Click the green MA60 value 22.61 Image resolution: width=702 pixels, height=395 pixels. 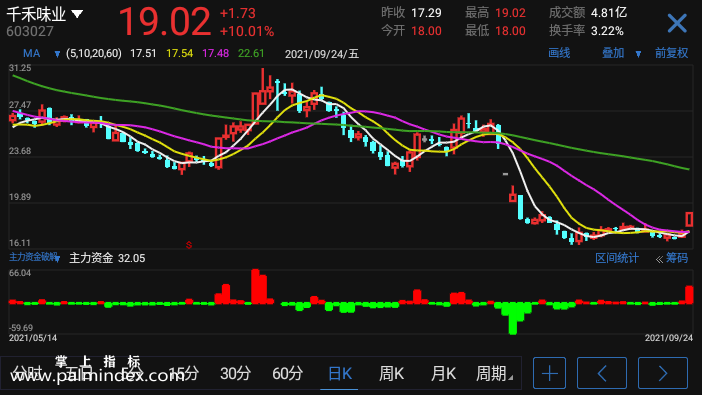click(x=251, y=54)
